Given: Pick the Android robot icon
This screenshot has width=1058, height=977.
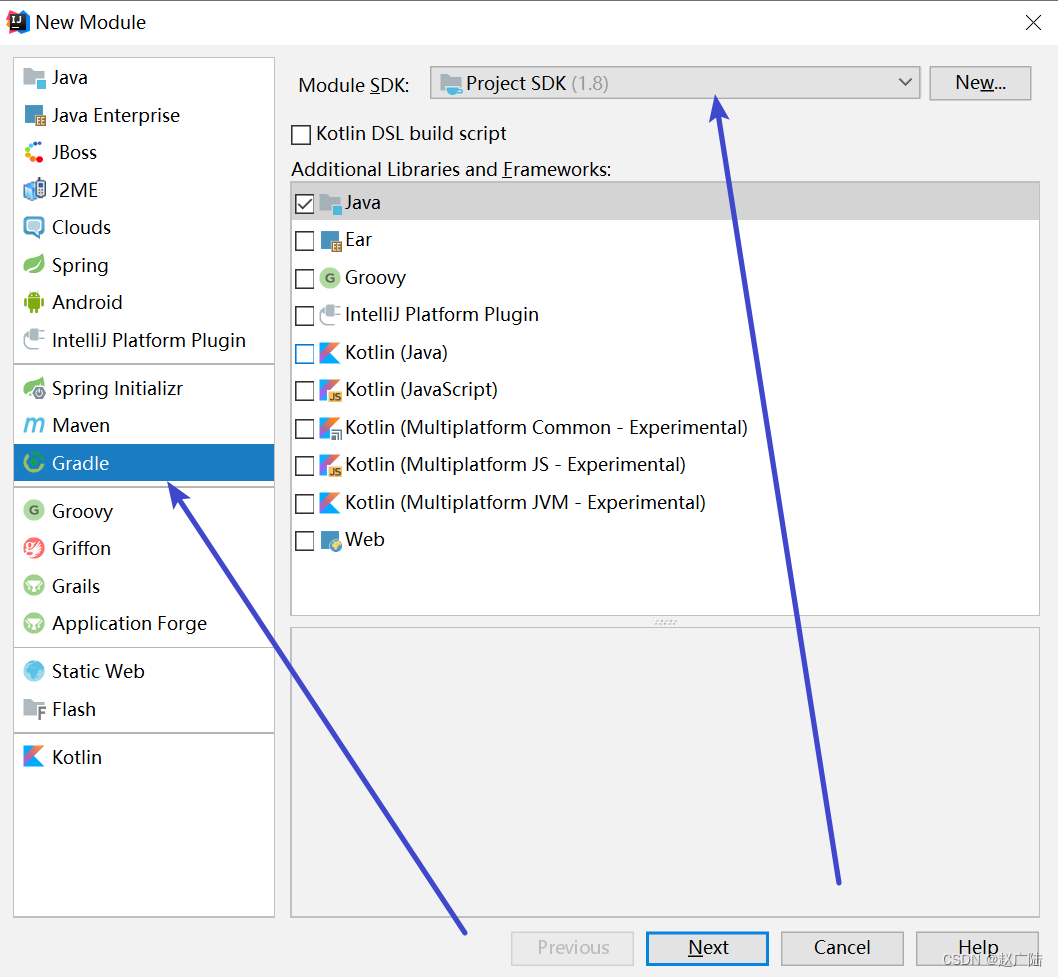Looking at the screenshot, I should pos(34,302).
